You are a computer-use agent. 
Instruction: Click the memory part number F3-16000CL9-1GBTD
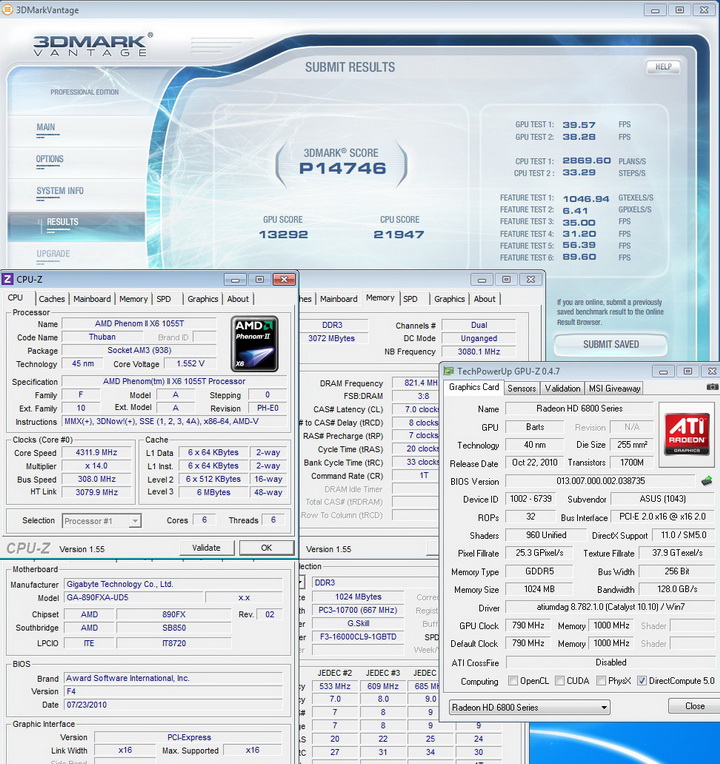click(x=358, y=637)
